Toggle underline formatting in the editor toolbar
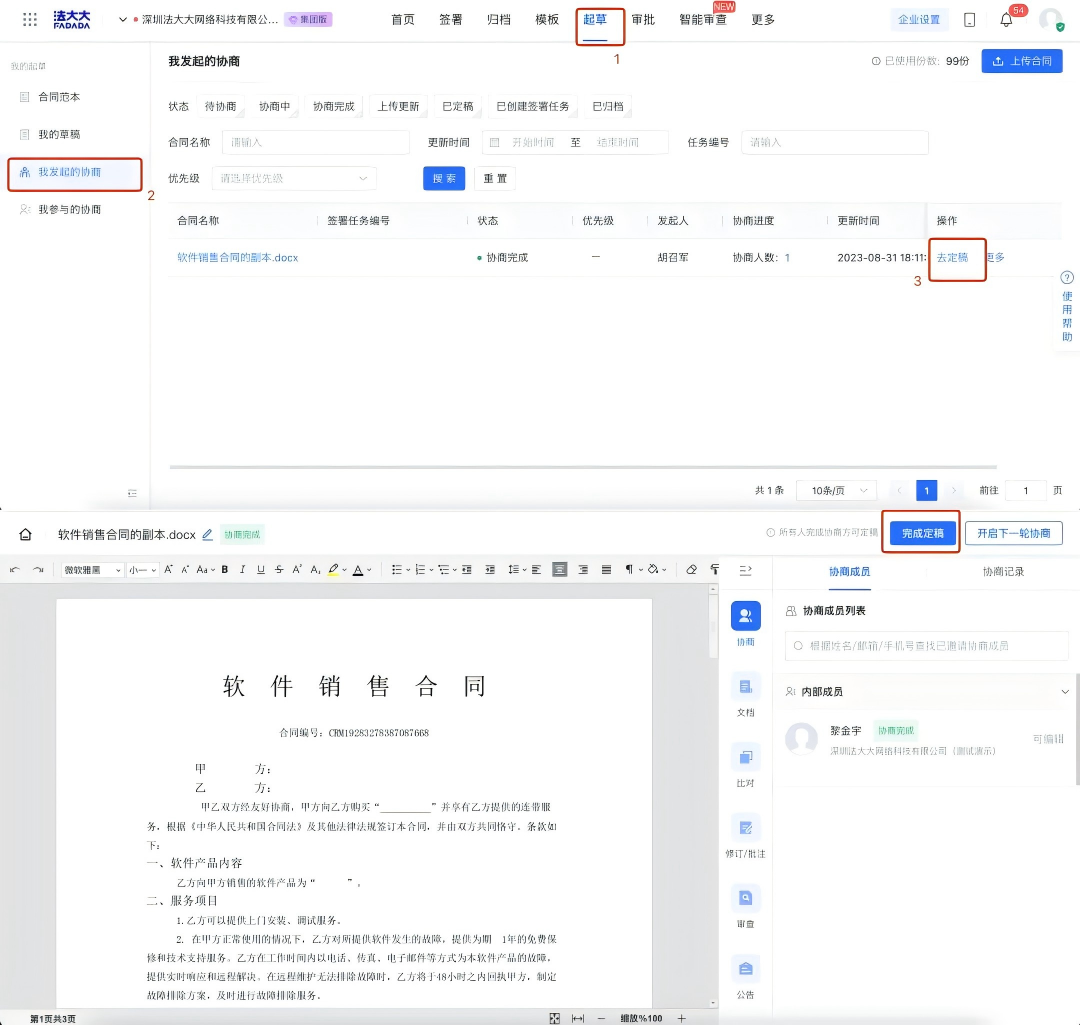The height and width of the screenshot is (1025, 1080). 261,569
